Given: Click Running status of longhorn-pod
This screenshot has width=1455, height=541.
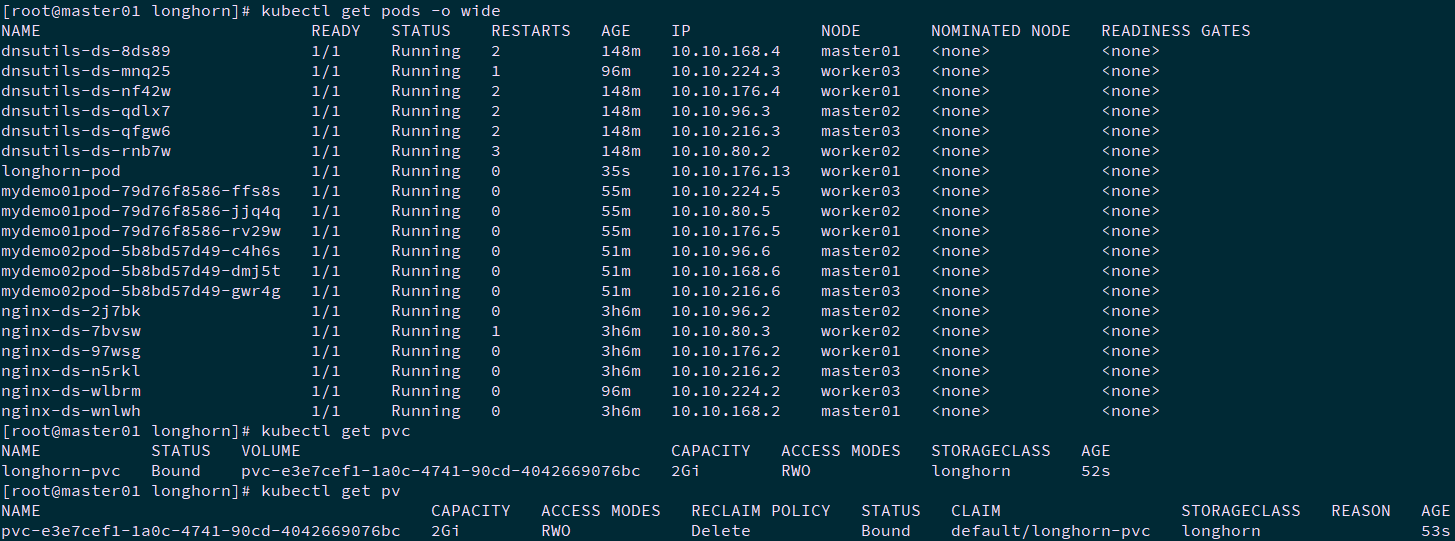Looking at the screenshot, I should 426,171.
